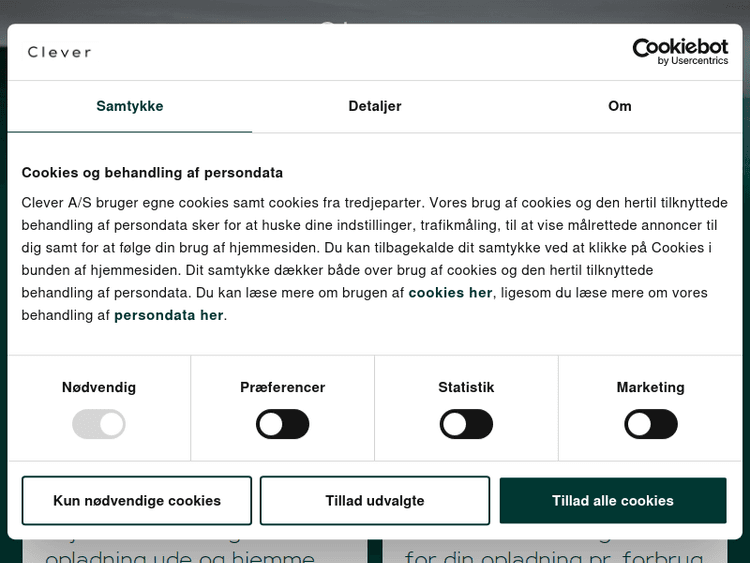
Task: Enable the Præferencer cookies toggle
Action: [283, 424]
